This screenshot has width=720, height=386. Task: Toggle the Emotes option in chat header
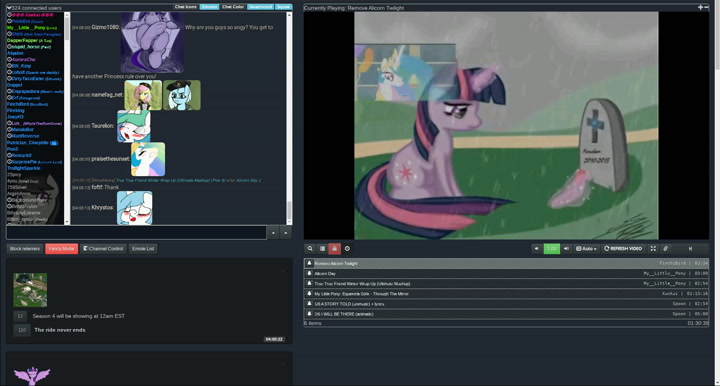(209, 7)
